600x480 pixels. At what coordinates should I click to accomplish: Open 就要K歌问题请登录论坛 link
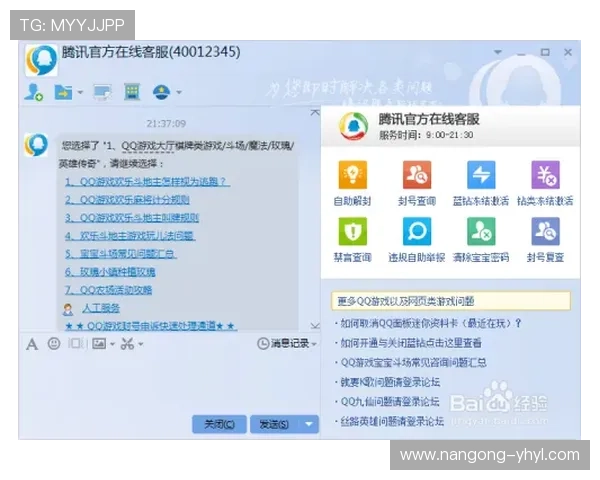pyautogui.click(x=390, y=382)
